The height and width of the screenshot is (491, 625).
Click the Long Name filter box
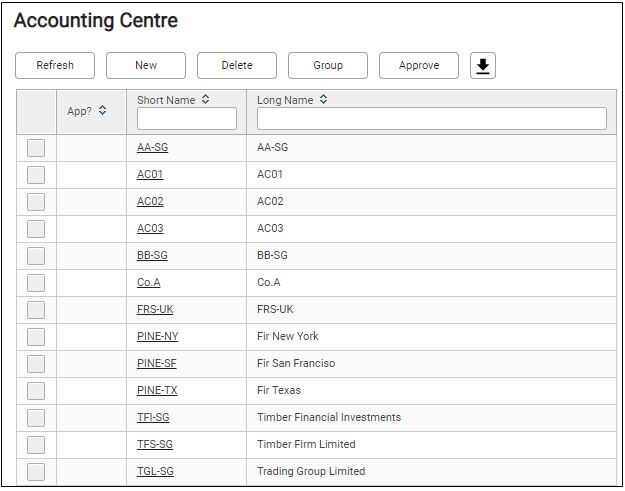[431, 119]
